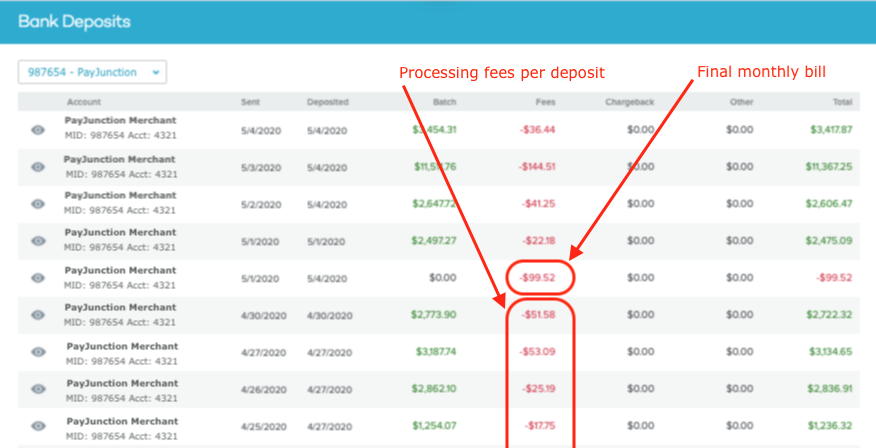Image resolution: width=876 pixels, height=448 pixels.
Task: Select the $1,236.32 total amount
Action: (830, 426)
